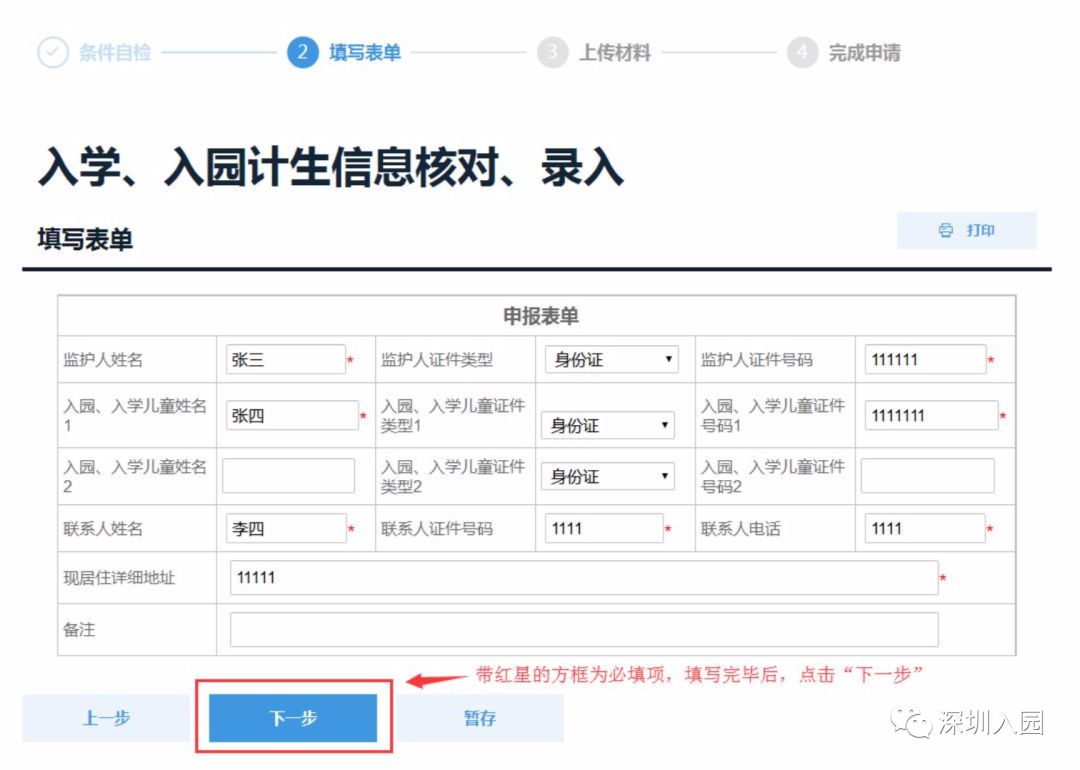The height and width of the screenshot is (770, 1080).
Task: Click the step 2 circle labeled 填写表单
Action: coord(303,53)
